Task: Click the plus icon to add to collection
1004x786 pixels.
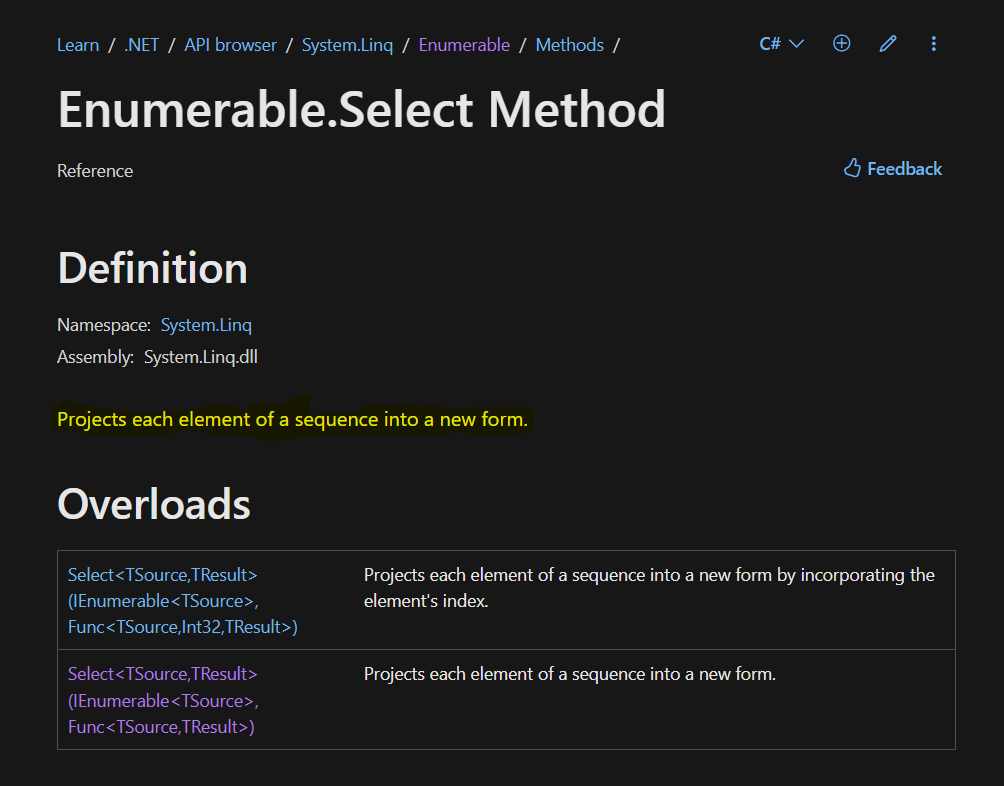Action: (841, 43)
